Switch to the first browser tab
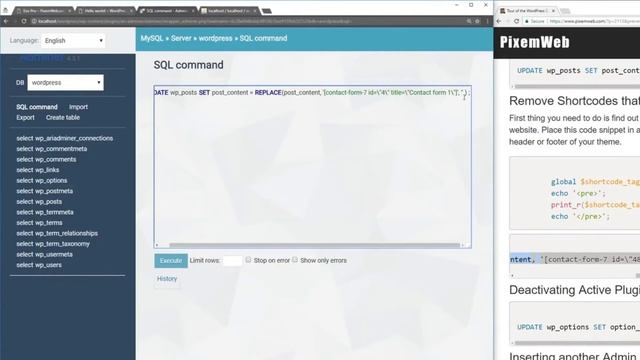This screenshot has width=640, height=360. [x=43, y=11]
